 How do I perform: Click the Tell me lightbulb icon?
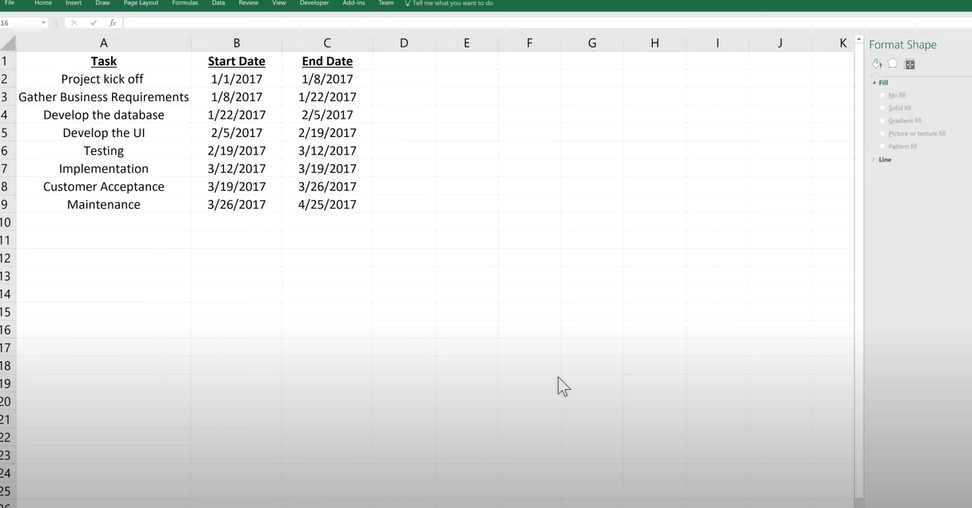407,3
